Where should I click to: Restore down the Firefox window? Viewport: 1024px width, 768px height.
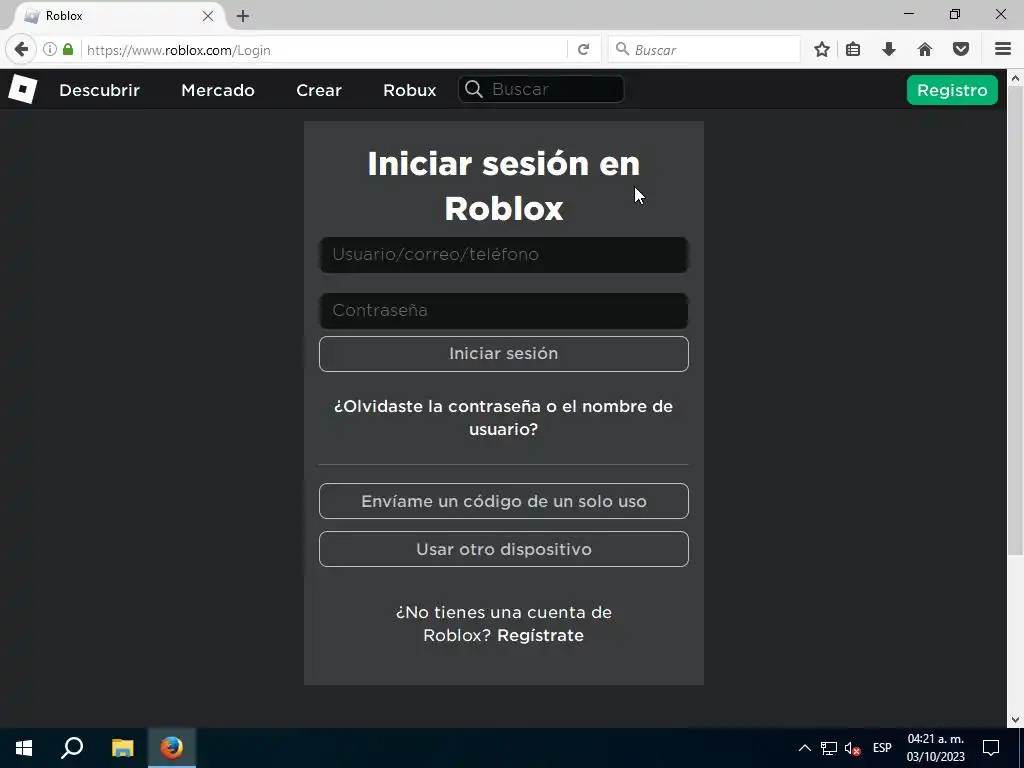point(955,14)
